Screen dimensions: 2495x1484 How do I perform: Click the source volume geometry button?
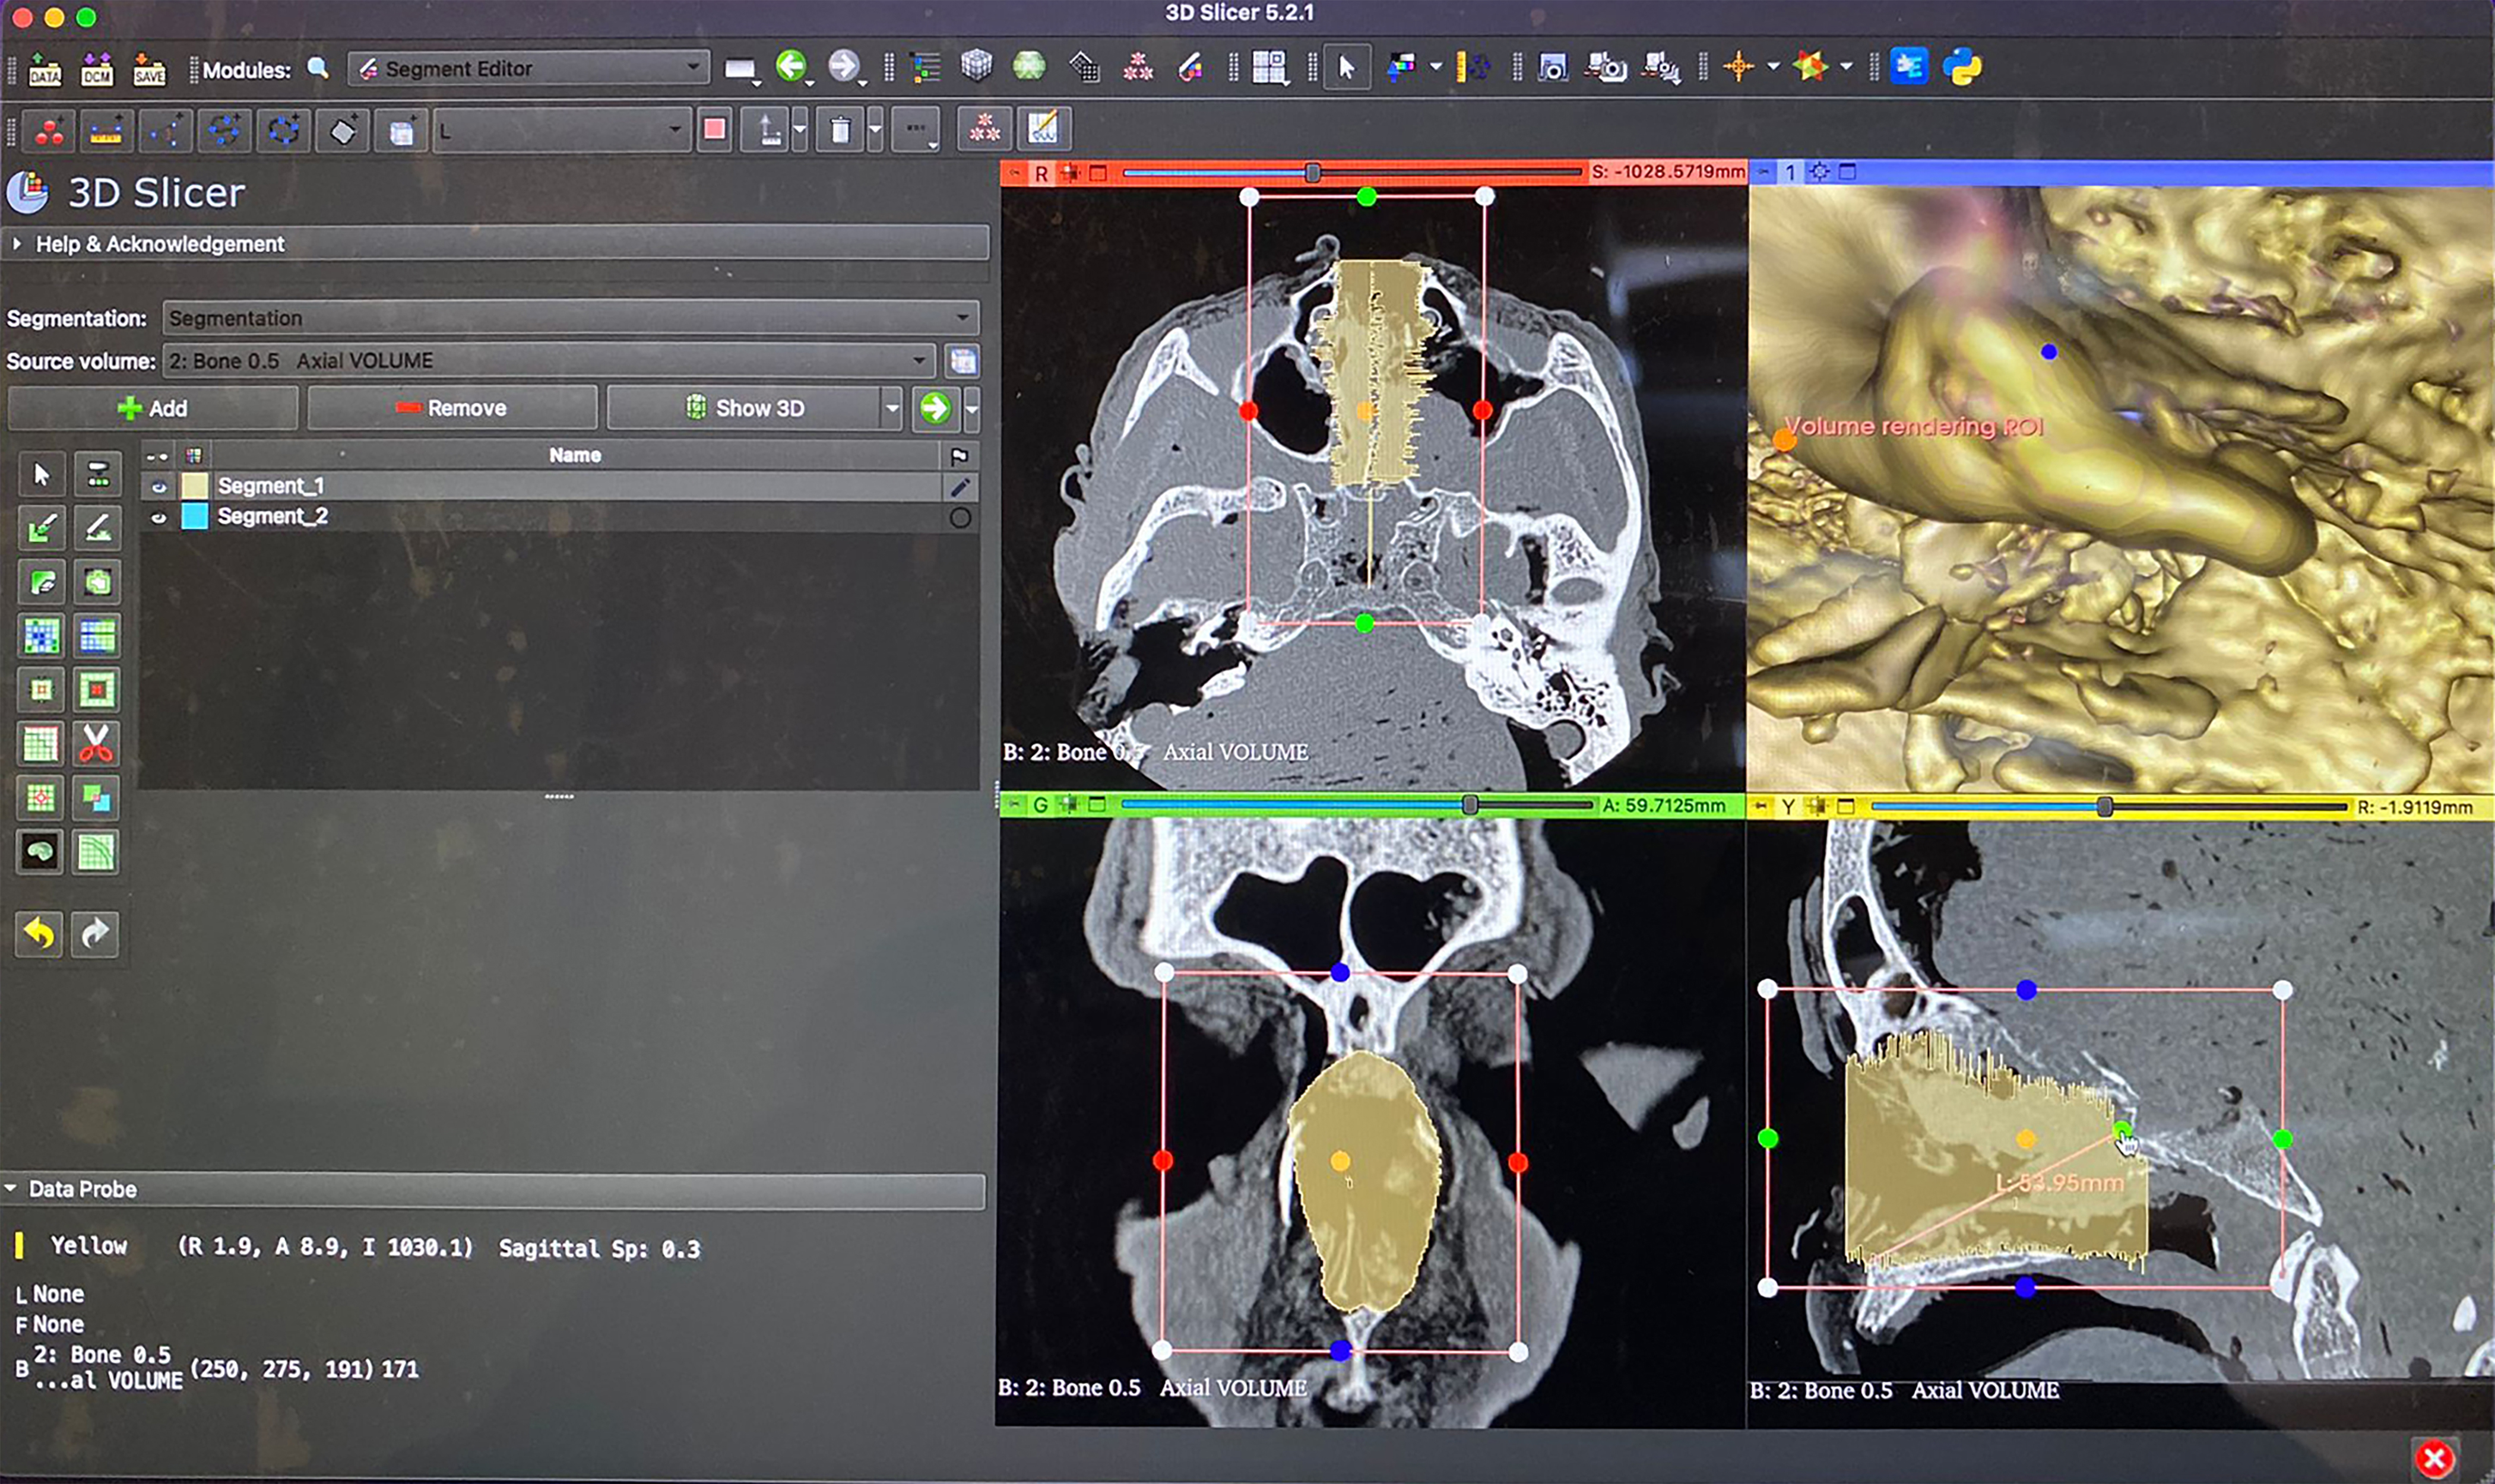962,361
